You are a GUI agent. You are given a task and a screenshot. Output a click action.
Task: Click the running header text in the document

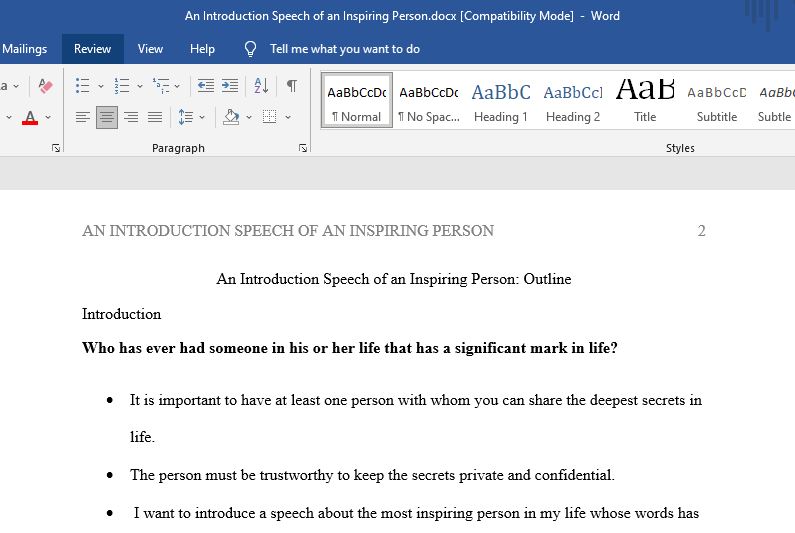click(x=288, y=231)
